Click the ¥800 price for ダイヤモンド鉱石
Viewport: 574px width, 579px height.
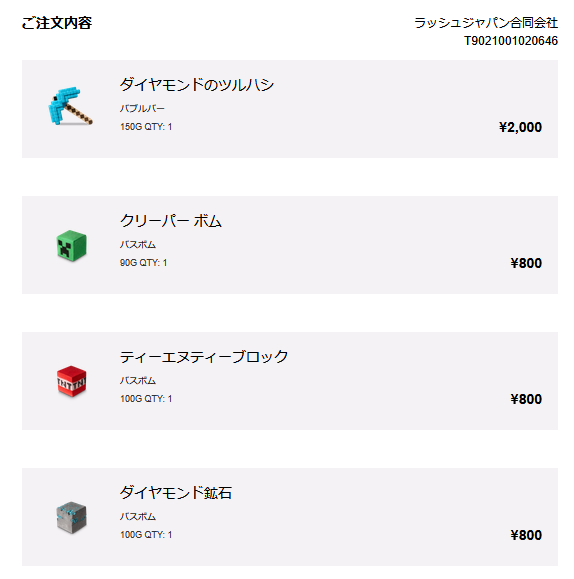pos(526,535)
